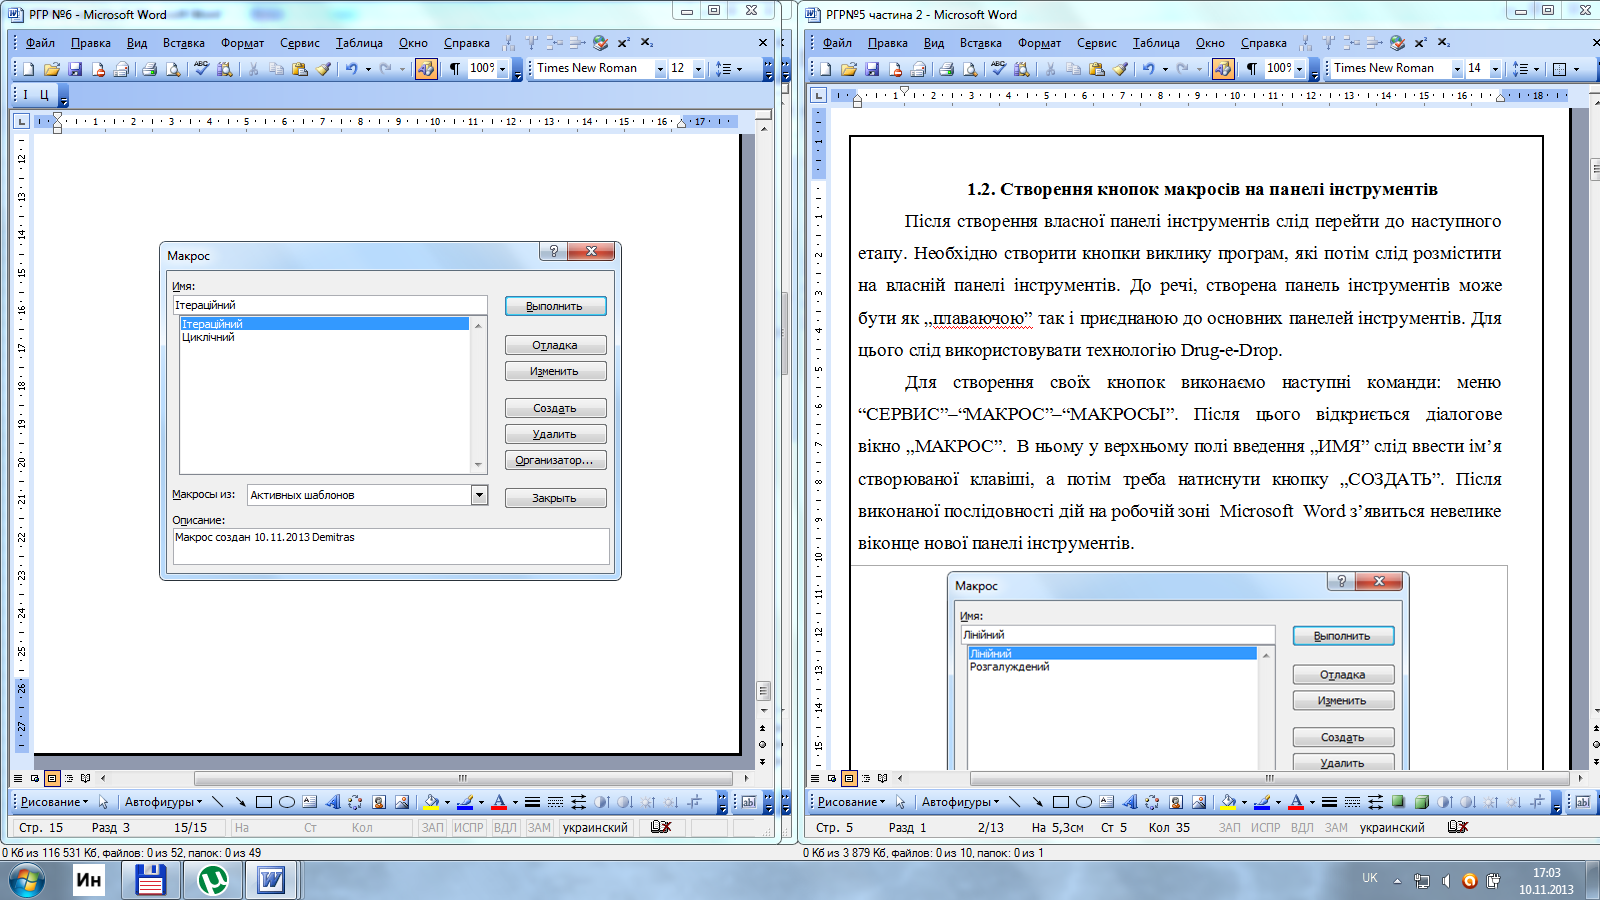Toggle ВДЛ extend selection in РГРN₂5 status bar
This screenshot has height=900, width=1600.
tap(1302, 828)
